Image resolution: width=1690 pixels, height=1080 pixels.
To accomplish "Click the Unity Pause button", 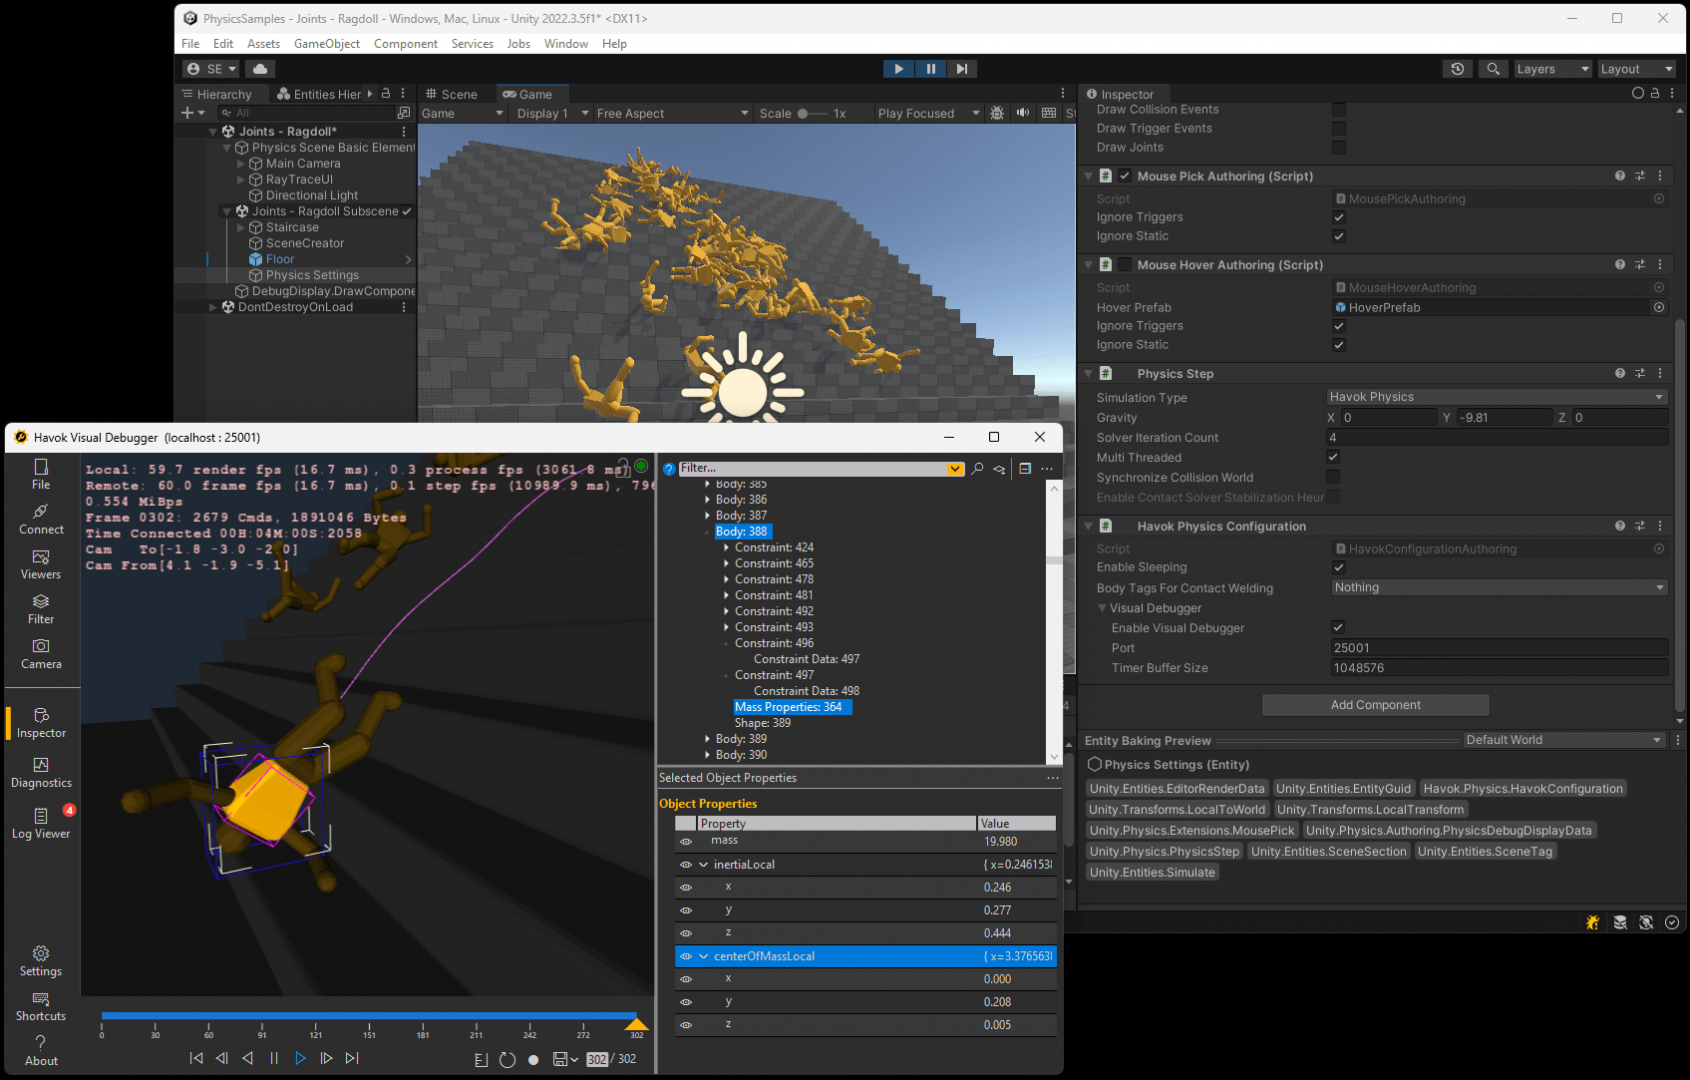I will [930, 69].
